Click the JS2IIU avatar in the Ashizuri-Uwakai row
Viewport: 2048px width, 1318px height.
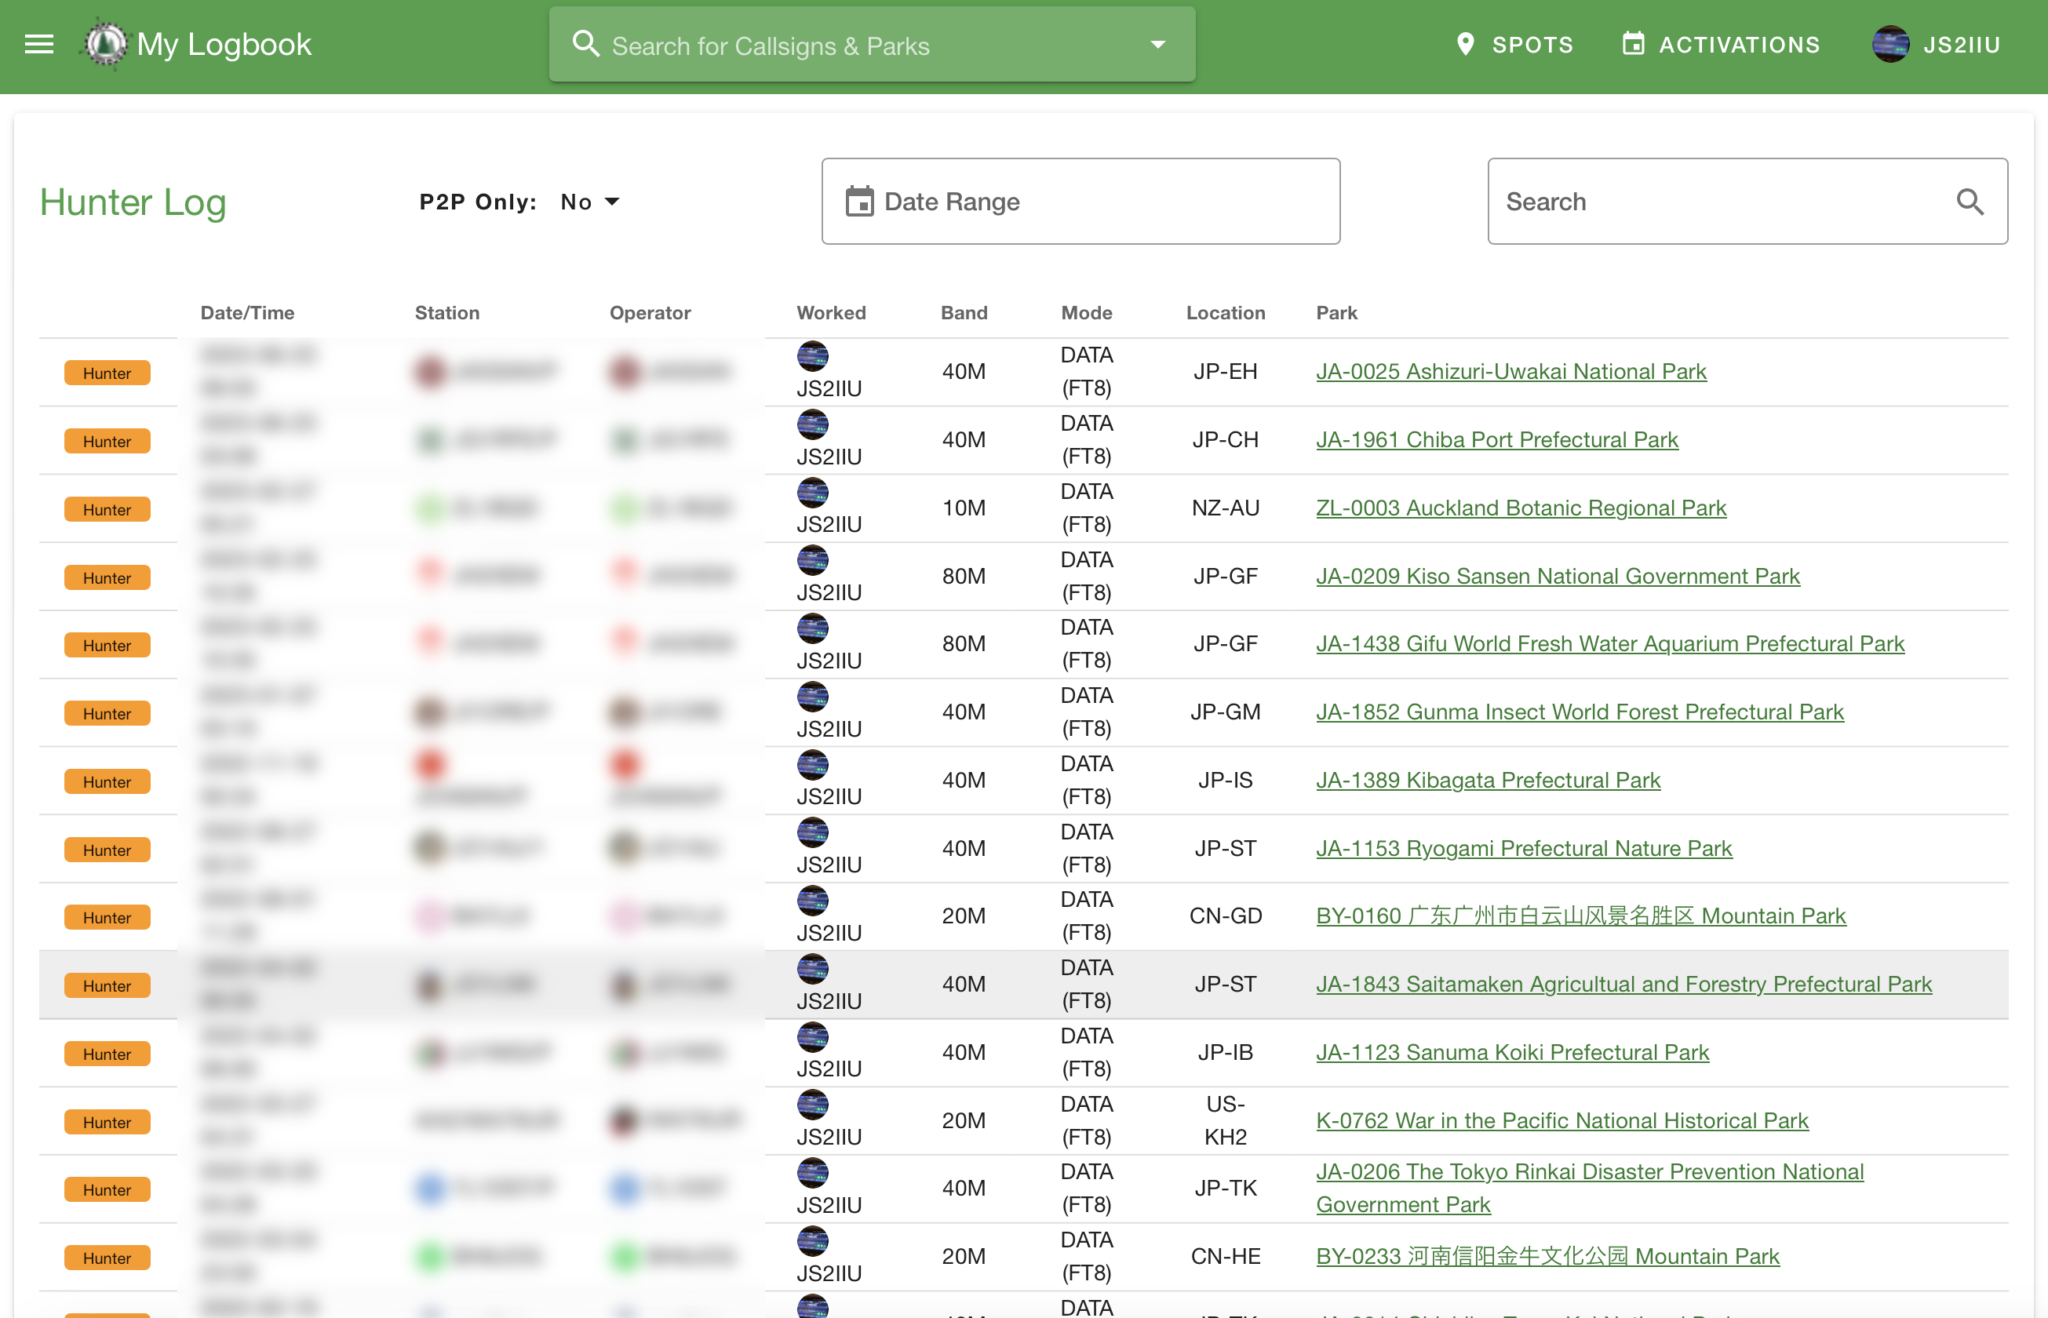[x=812, y=356]
